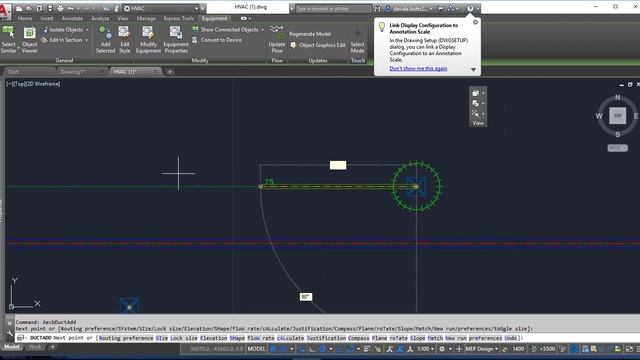
Task: Close the command line with its X icon
Action: click(10, 323)
